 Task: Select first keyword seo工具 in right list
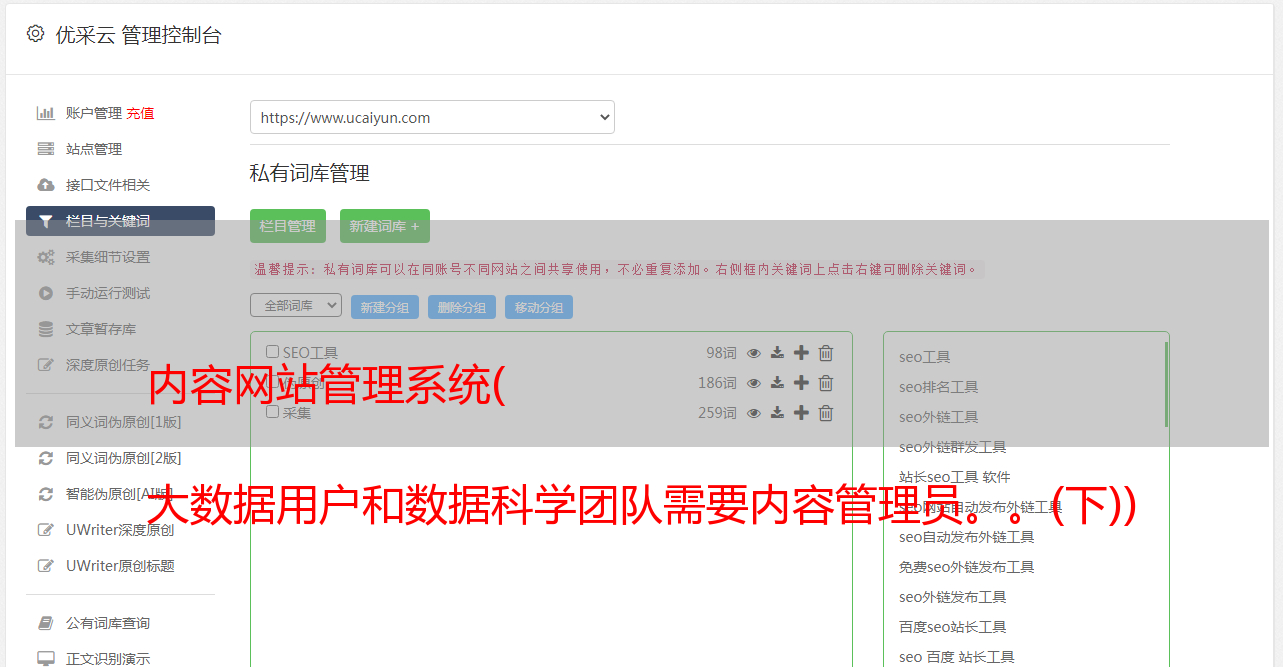[924, 357]
